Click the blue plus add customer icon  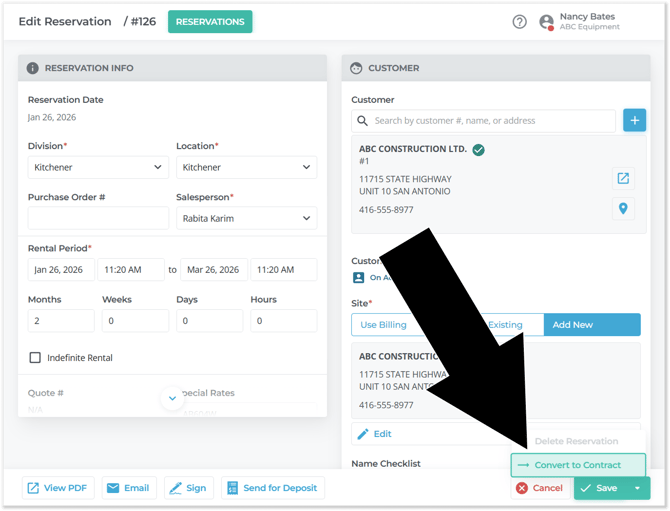(634, 121)
